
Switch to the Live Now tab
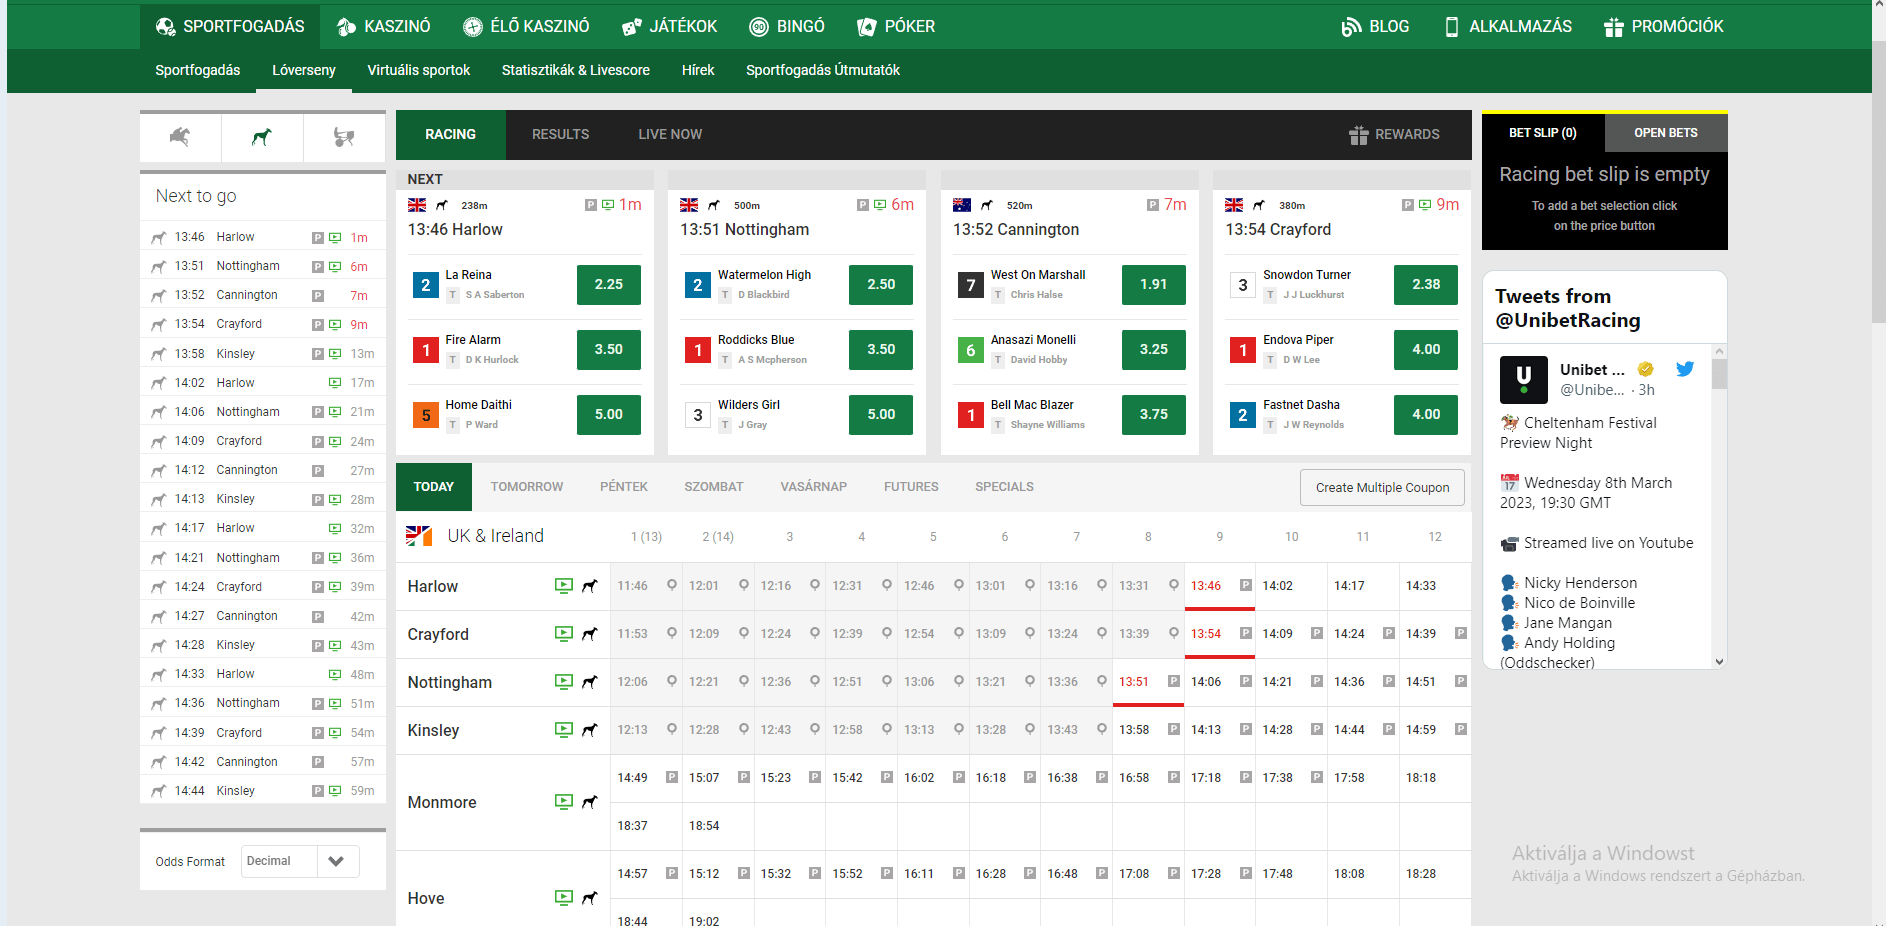pyautogui.click(x=670, y=134)
